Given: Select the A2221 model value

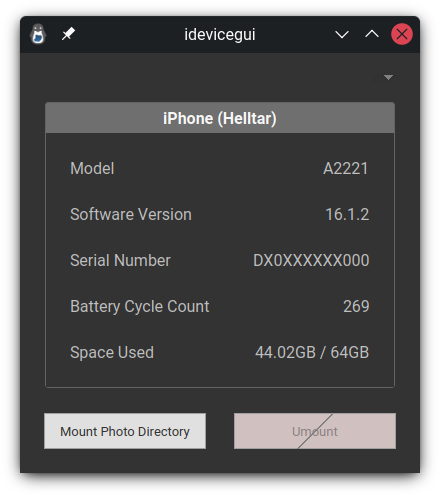Looking at the screenshot, I should 346,168.
